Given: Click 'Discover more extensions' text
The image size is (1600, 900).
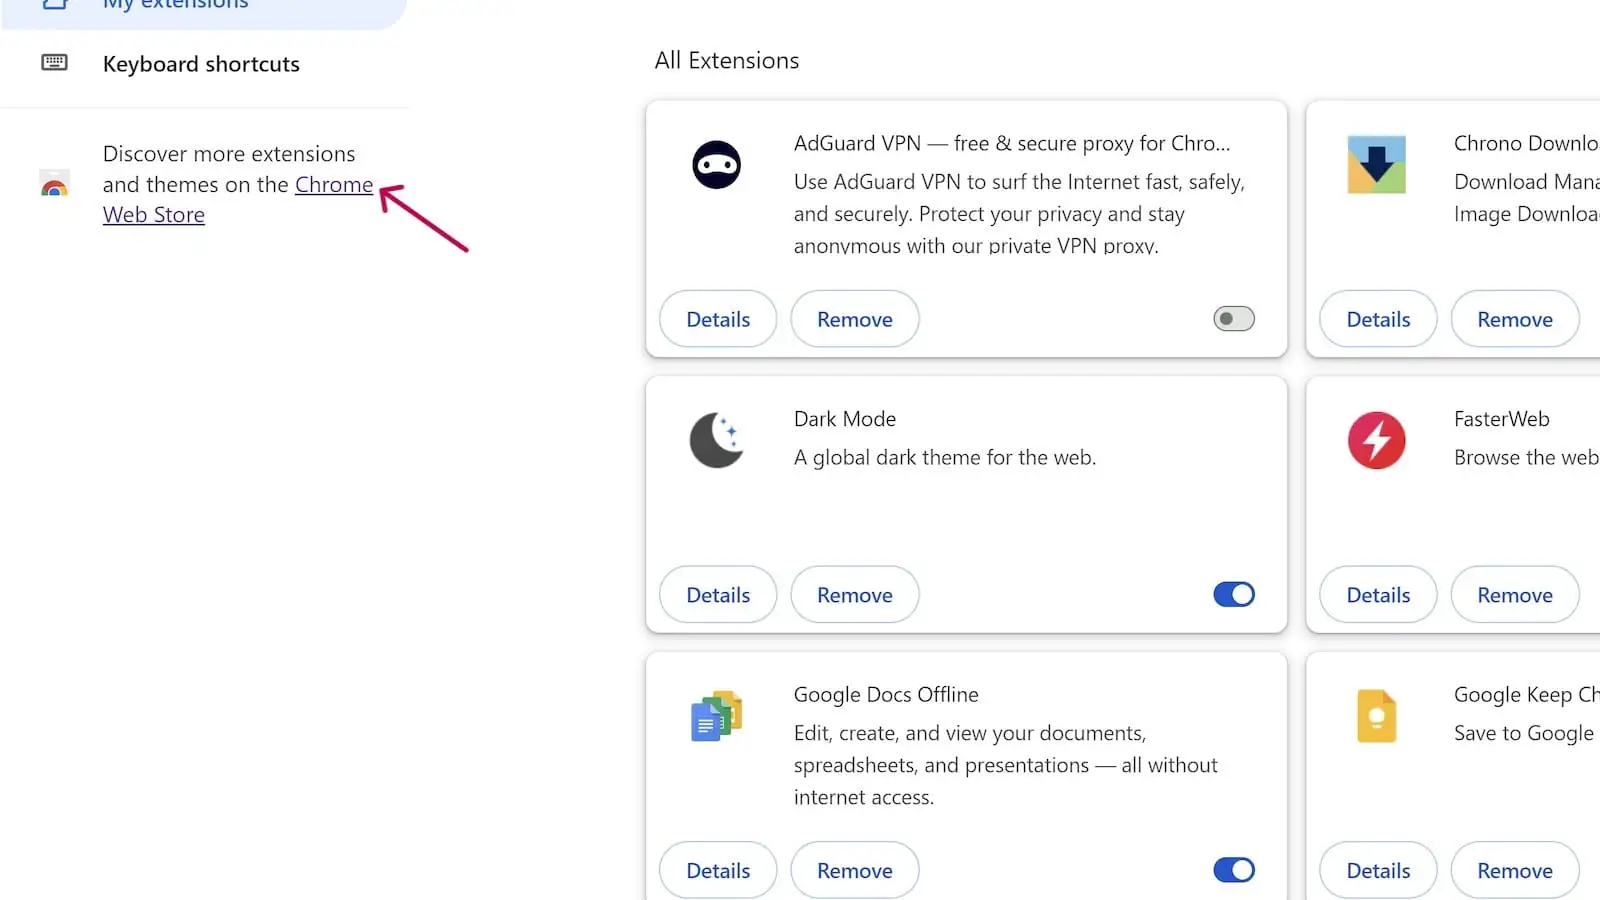Looking at the screenshot, I should (x=229, y=154).
